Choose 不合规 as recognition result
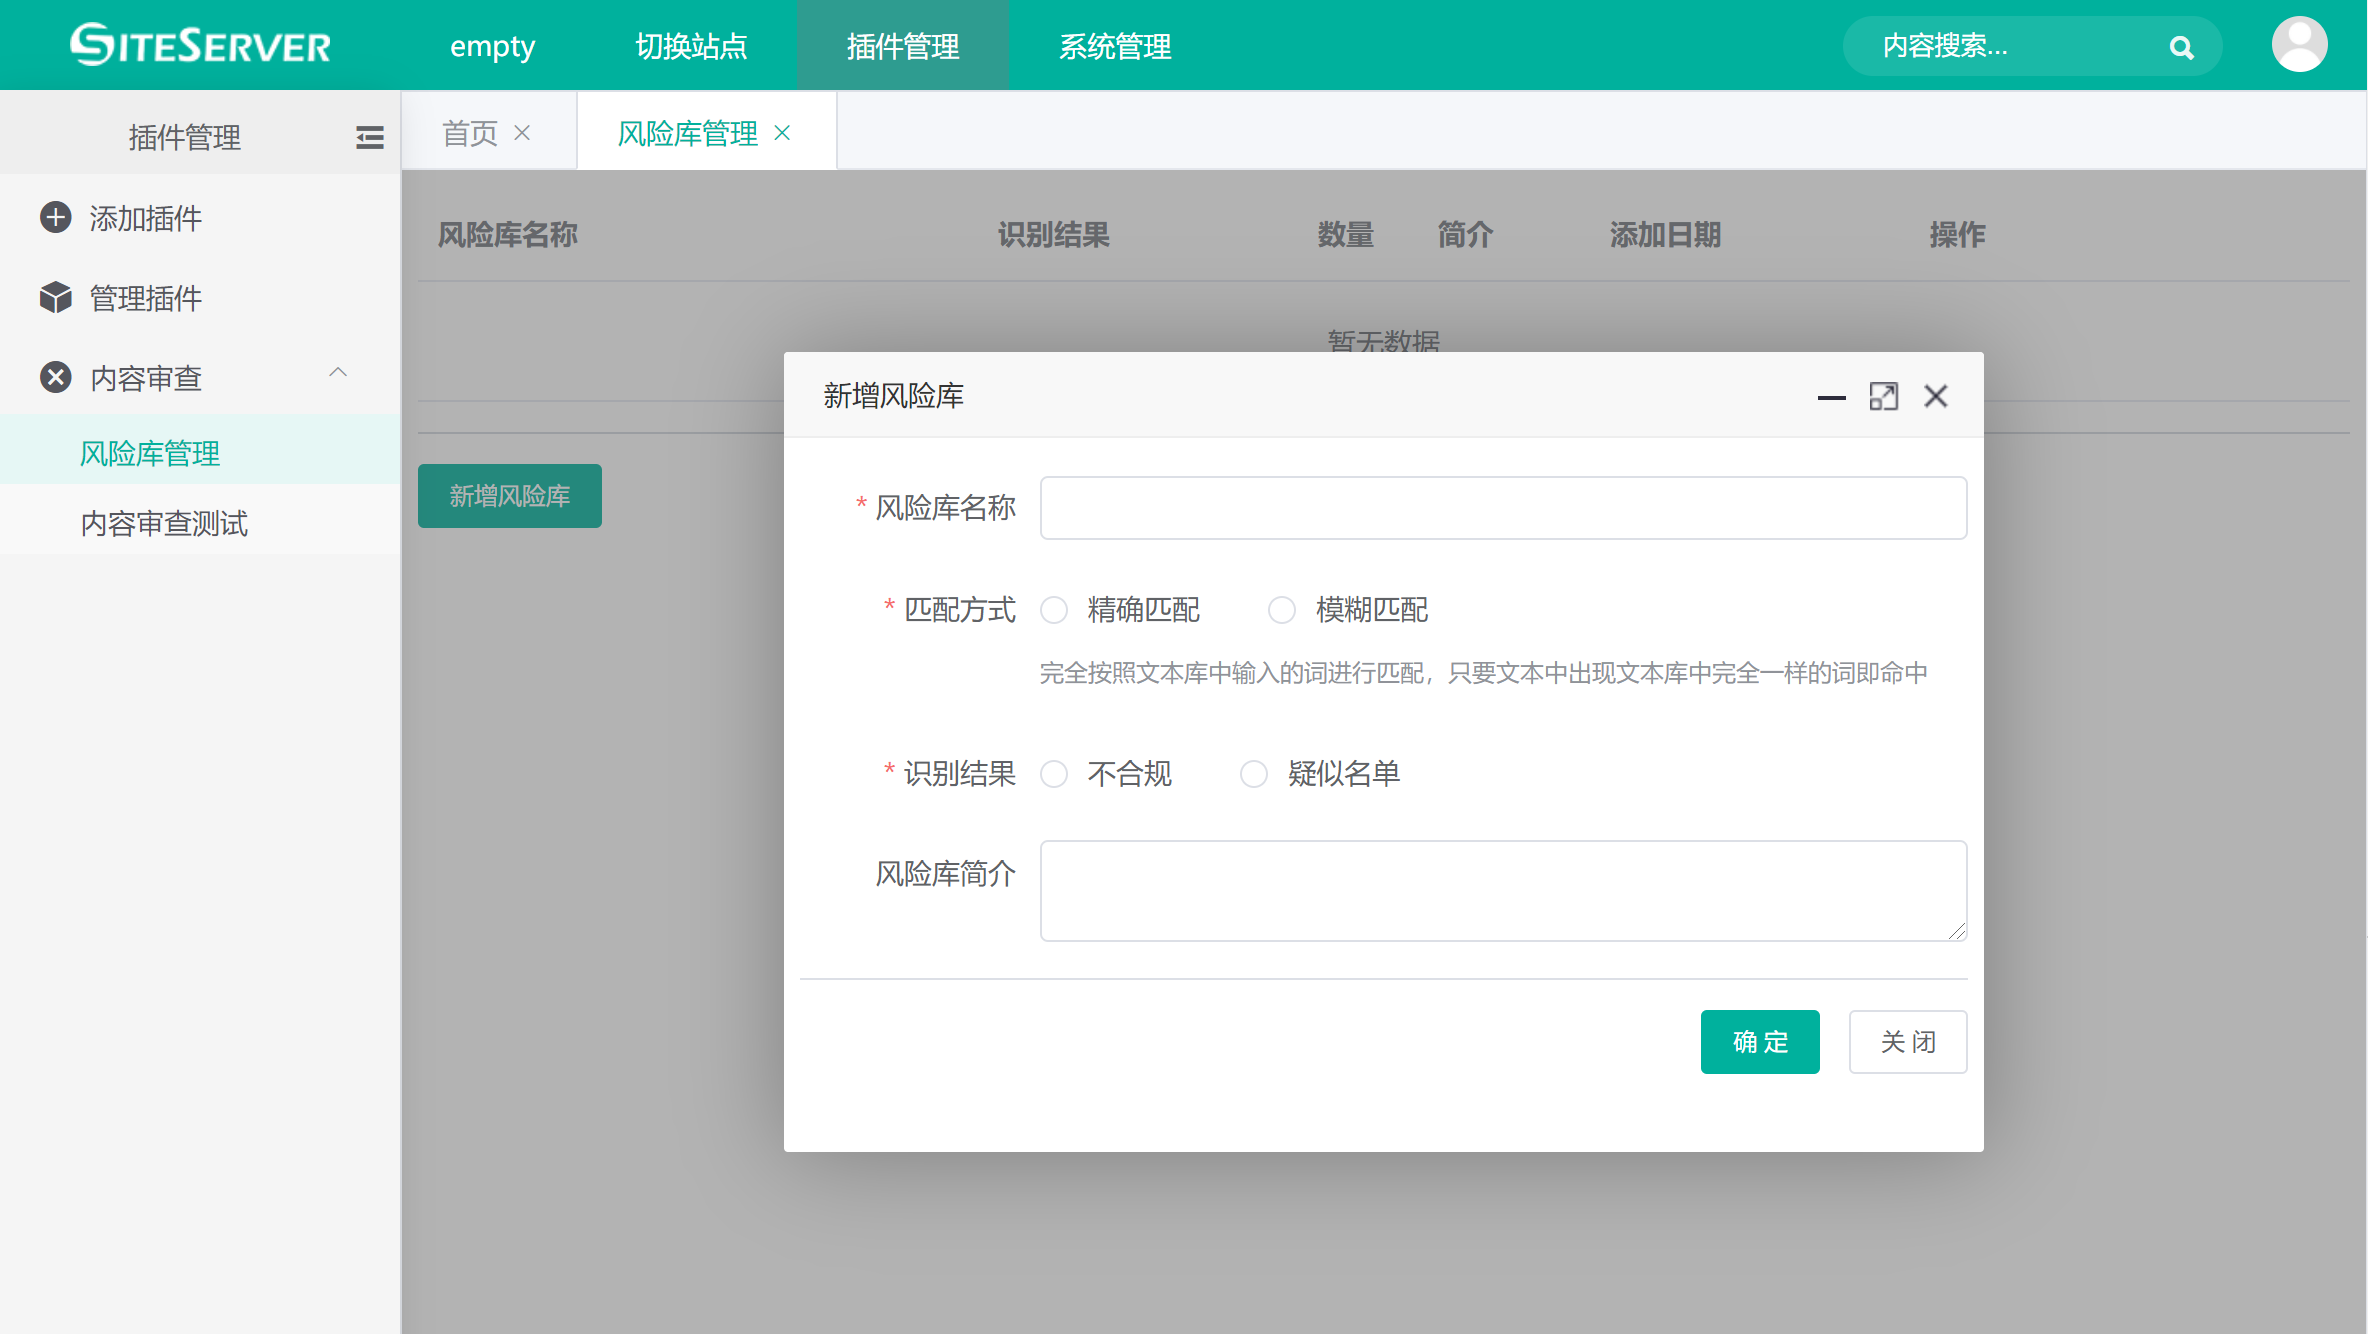2368x1334 pixels. tap(1054, 774)
